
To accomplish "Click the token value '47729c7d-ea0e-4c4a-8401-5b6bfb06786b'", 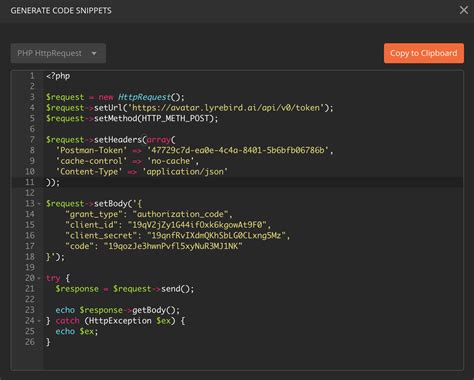I will (x=238, y=150).
